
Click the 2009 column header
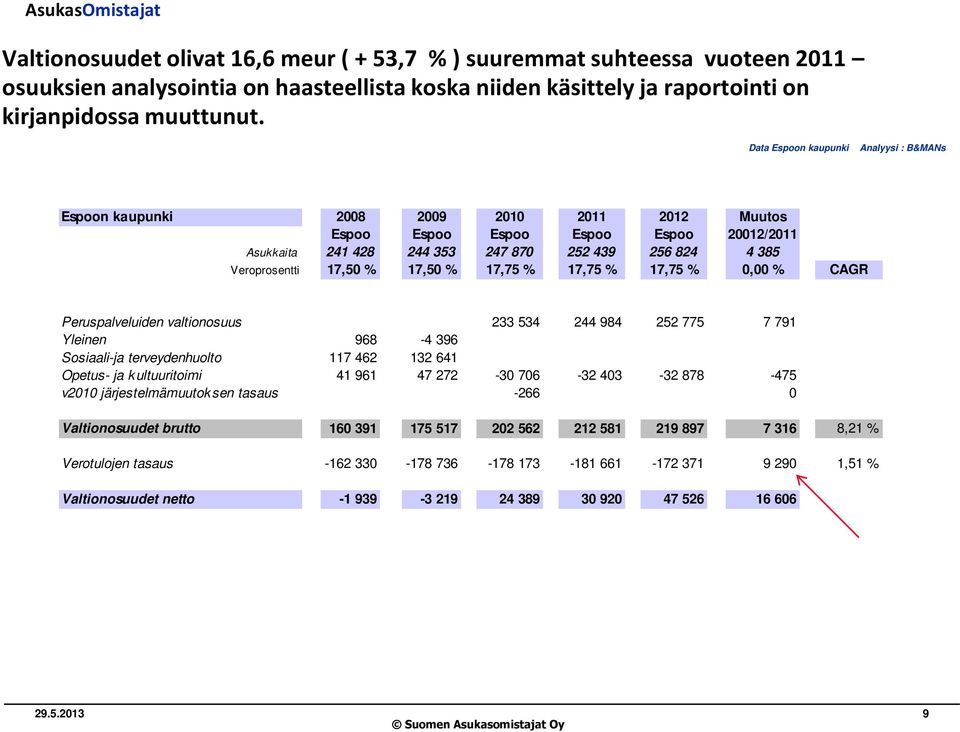pyautogui.click(x=432, y=217)
